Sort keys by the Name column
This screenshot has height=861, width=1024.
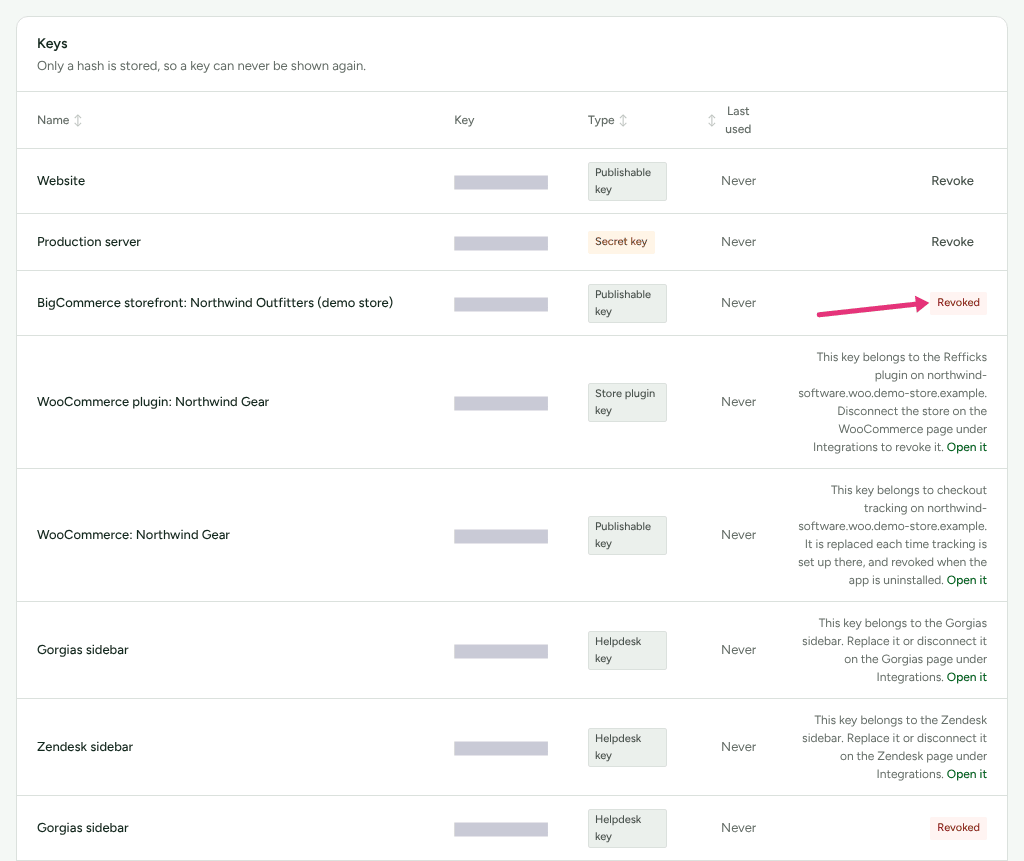point(78,120)
